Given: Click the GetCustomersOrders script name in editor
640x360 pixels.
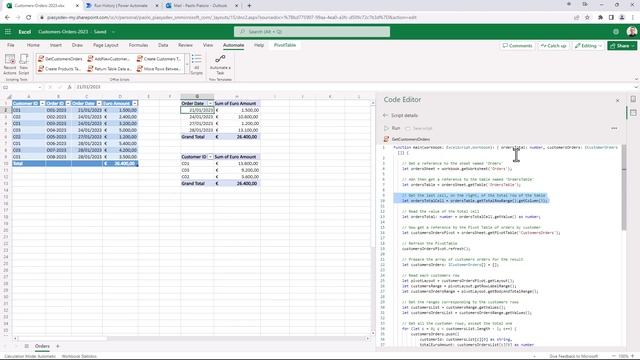Looking at the screenshot, I should [411, 139].
